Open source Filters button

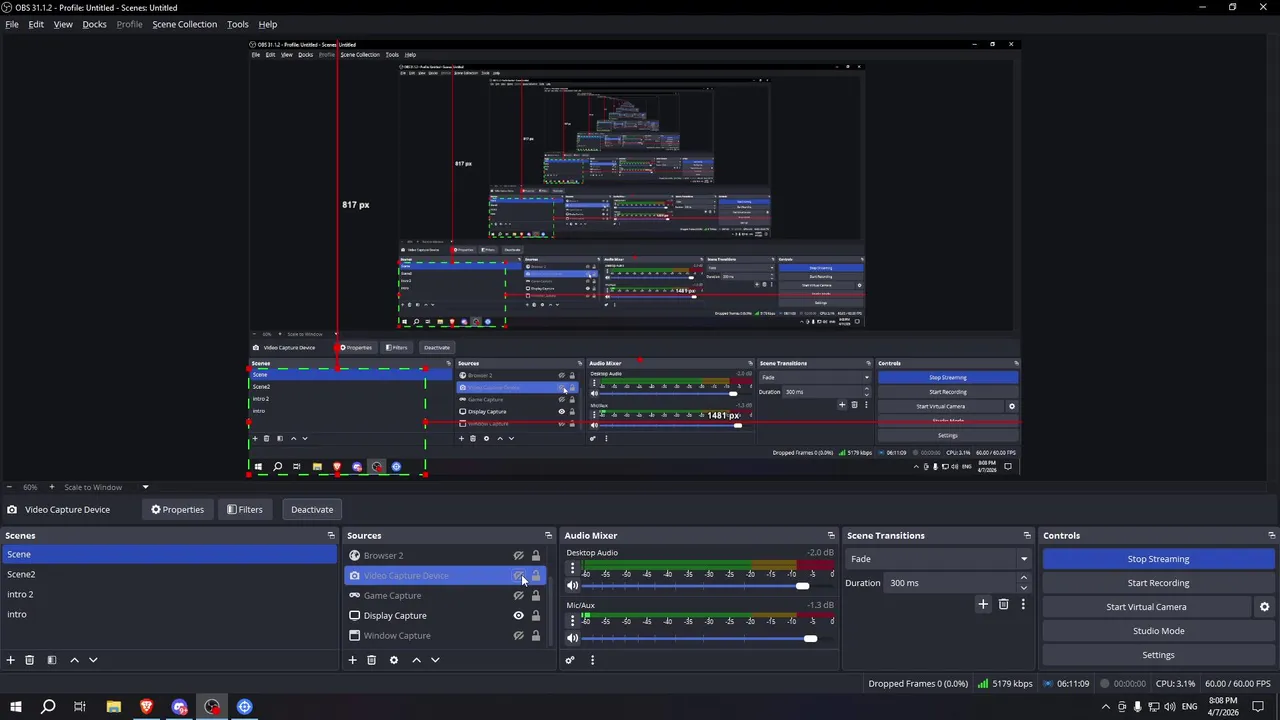(245, 510)
